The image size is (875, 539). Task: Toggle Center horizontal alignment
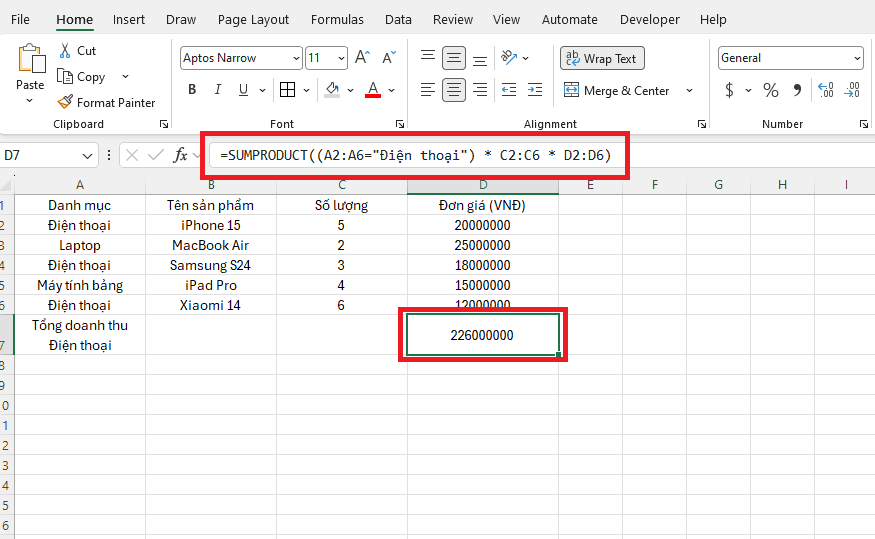click(454, 90)
